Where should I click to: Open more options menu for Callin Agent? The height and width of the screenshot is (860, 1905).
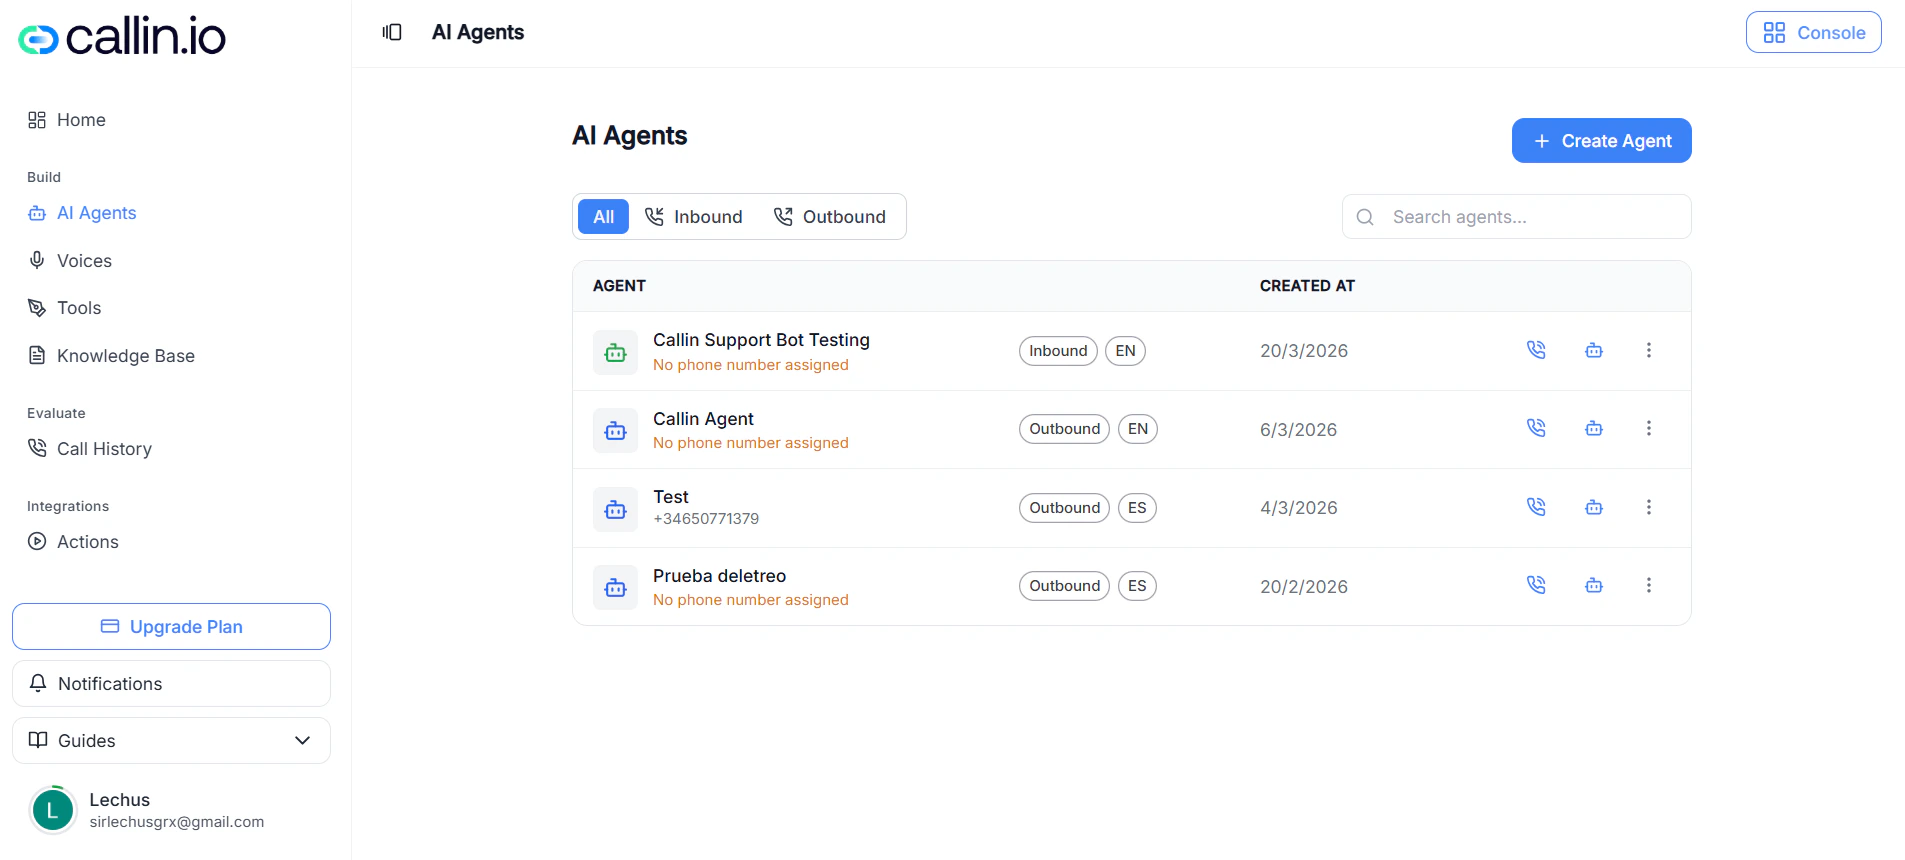point(1649,428)
